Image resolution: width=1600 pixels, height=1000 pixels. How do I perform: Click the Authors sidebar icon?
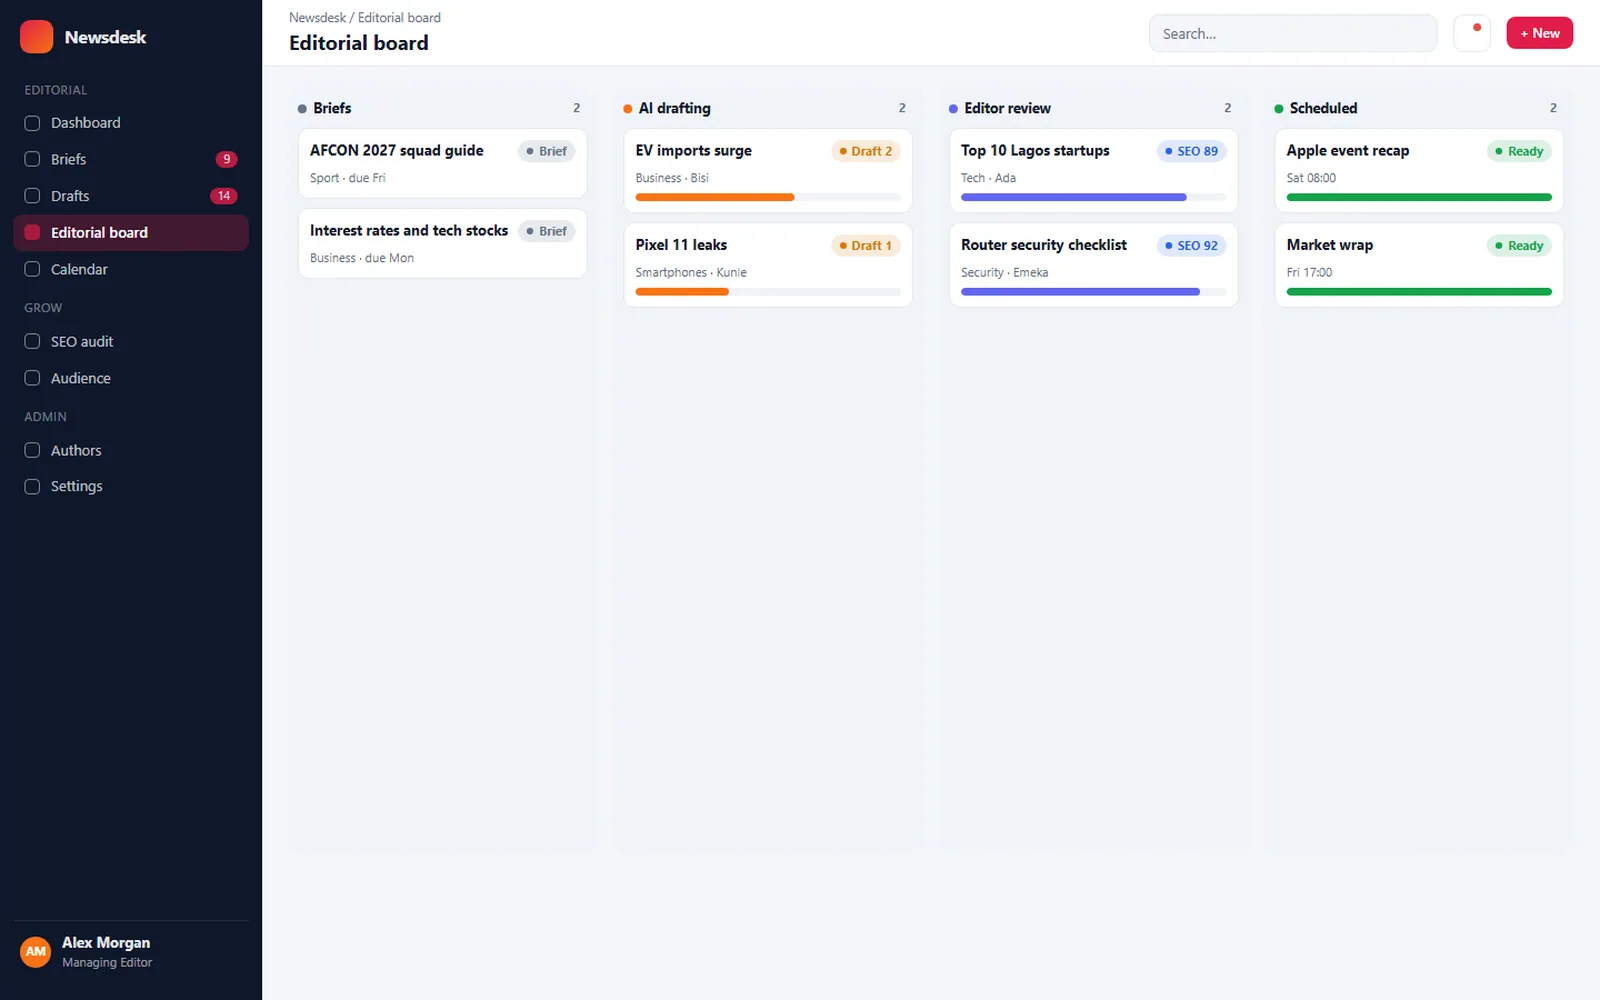[x=32, y=450]
